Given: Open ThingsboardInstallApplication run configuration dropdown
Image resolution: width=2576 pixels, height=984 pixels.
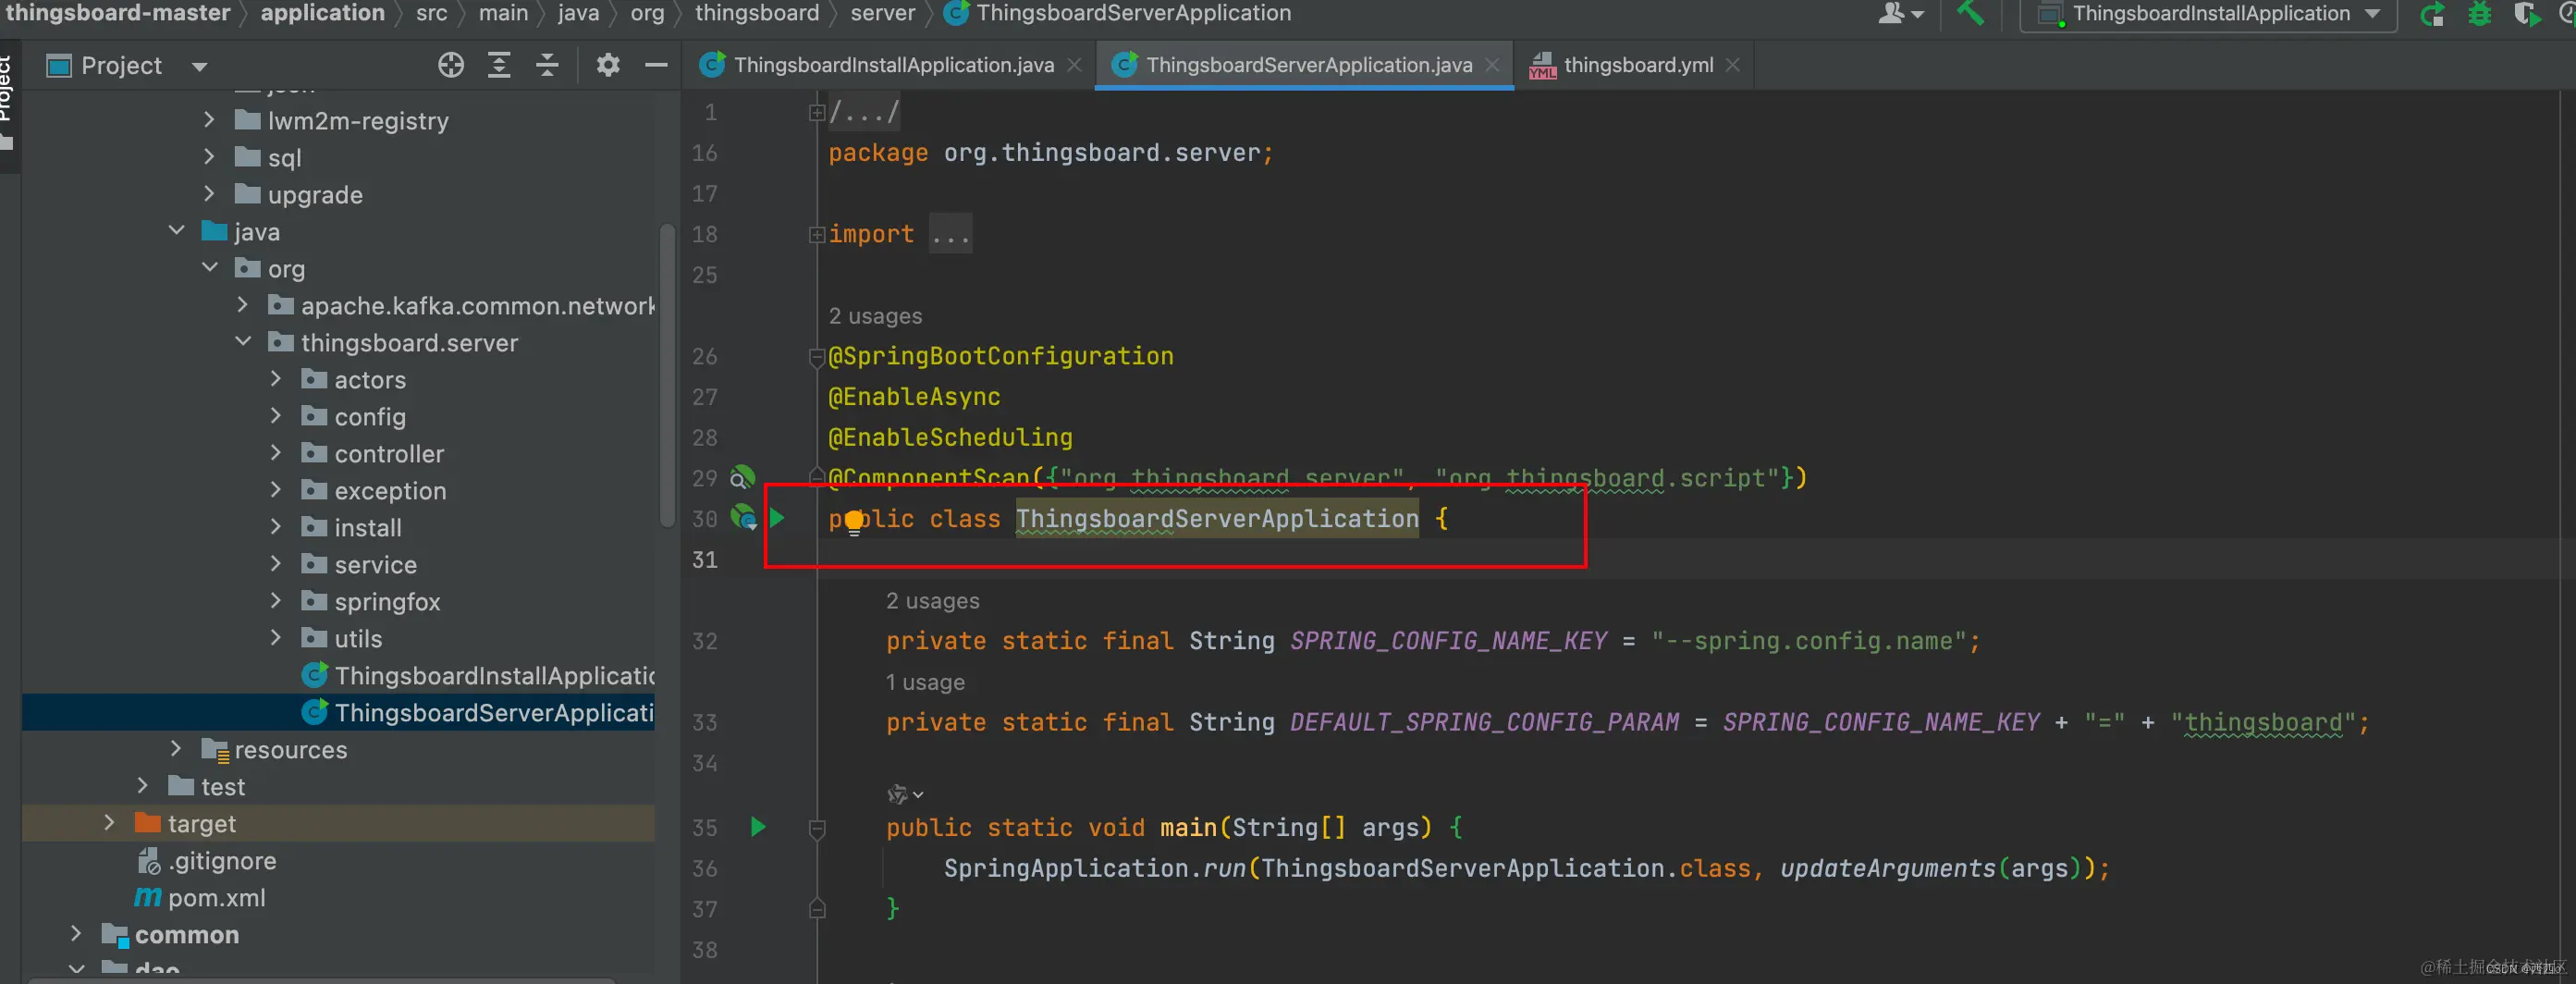Looking at the screenshot, I should (2208, 14).
